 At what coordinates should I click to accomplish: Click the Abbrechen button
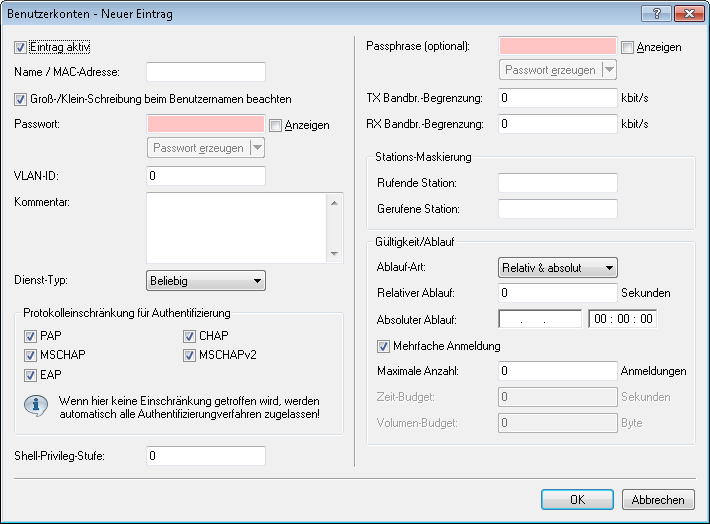658,499
